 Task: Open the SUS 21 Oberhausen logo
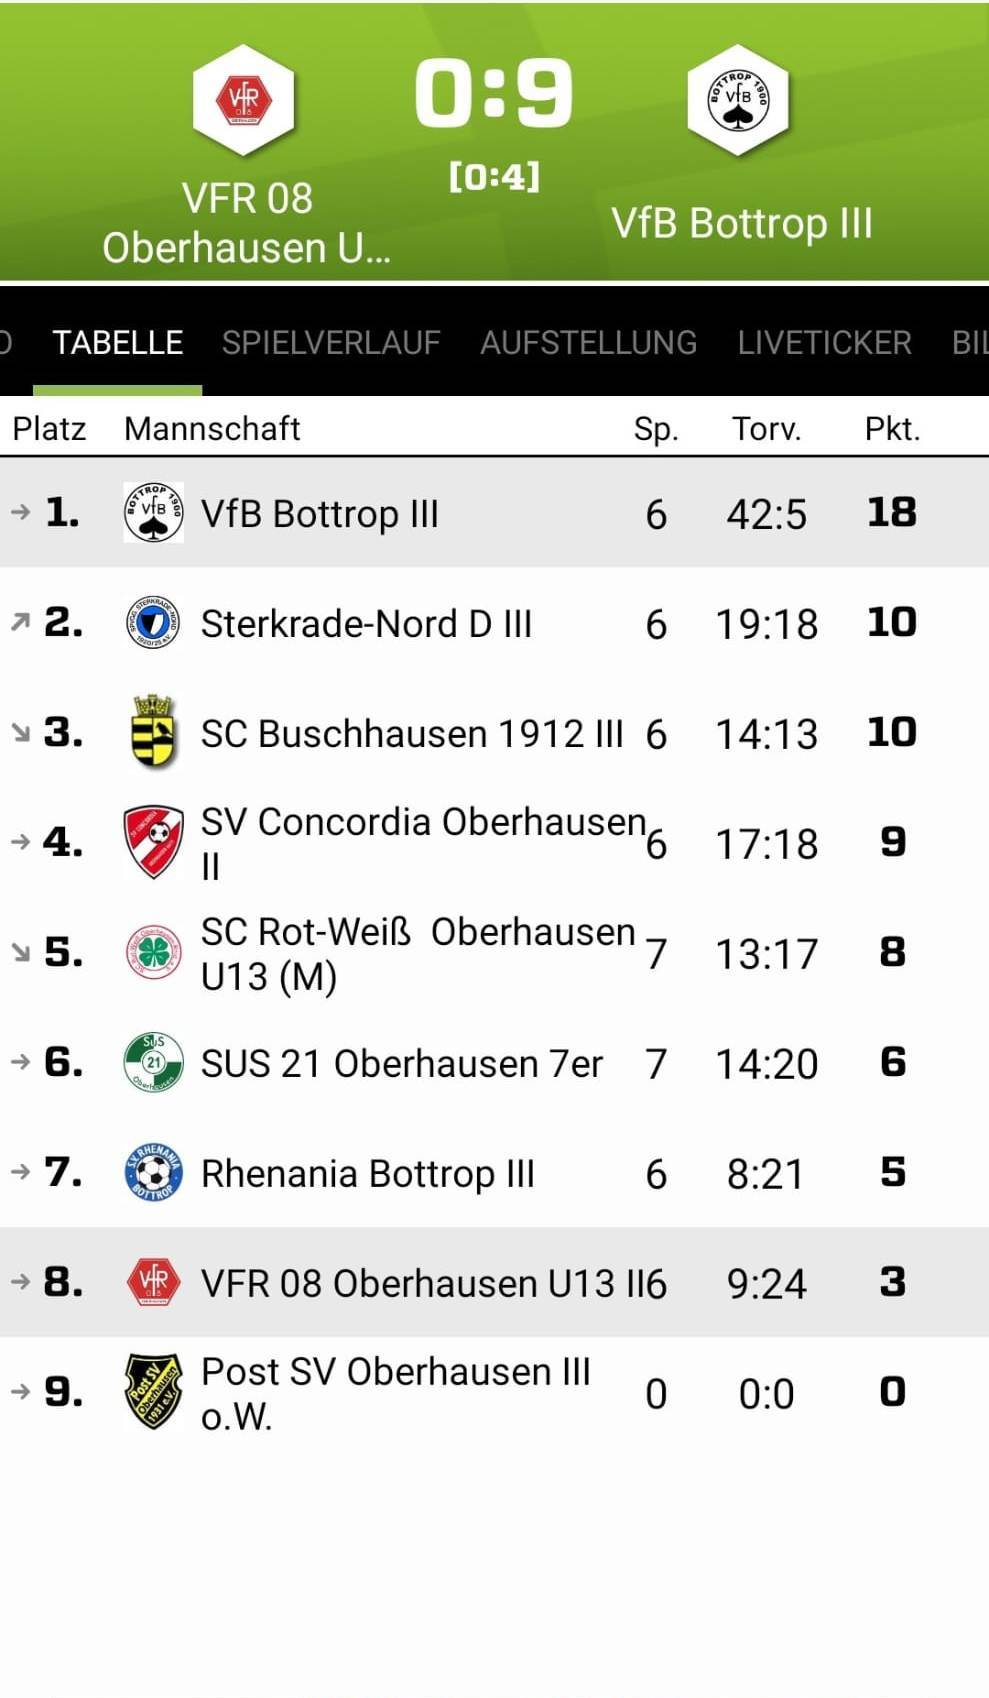(153, 1062)
